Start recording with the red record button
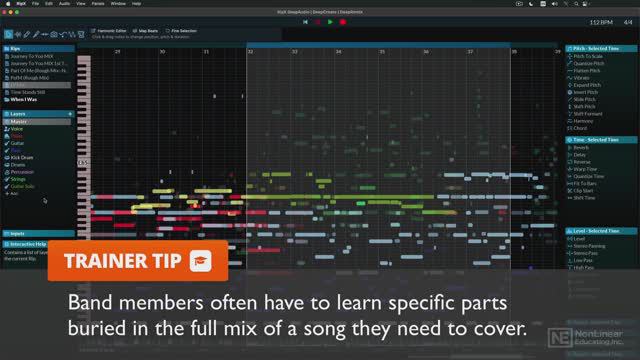This screenshot has height=360, width=640. pos(343,22)
